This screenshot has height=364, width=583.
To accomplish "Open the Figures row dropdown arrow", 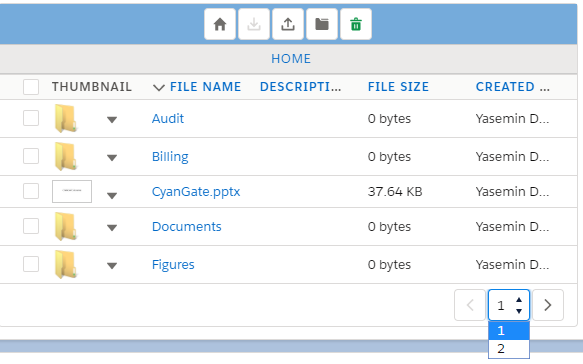I will point(112,265).
